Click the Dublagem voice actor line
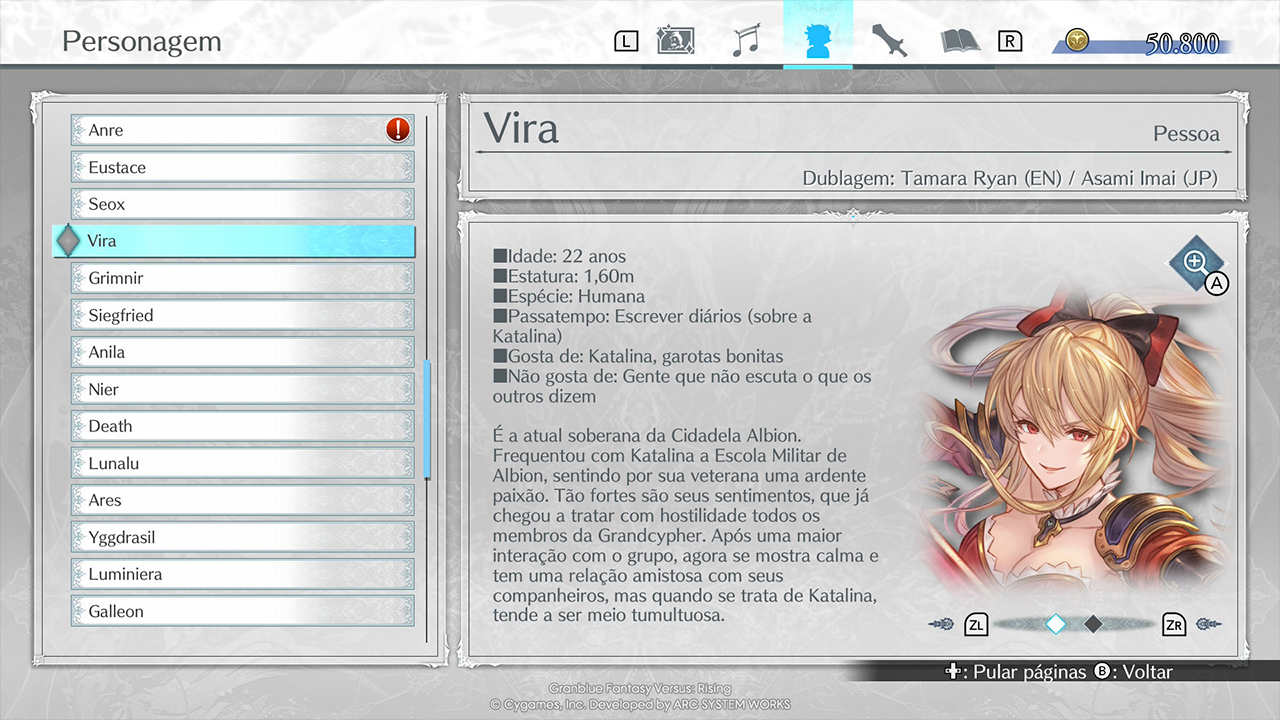The width and height of the screenshot is (1280, 720). (x=1010, y=178)
